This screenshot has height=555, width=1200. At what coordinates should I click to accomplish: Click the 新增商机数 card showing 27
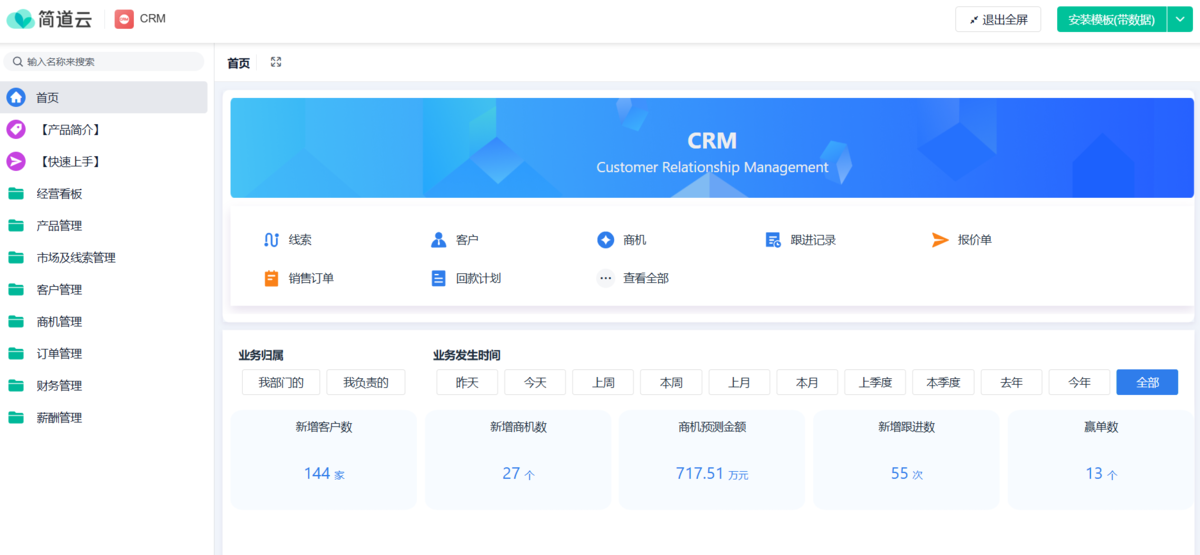518,459
